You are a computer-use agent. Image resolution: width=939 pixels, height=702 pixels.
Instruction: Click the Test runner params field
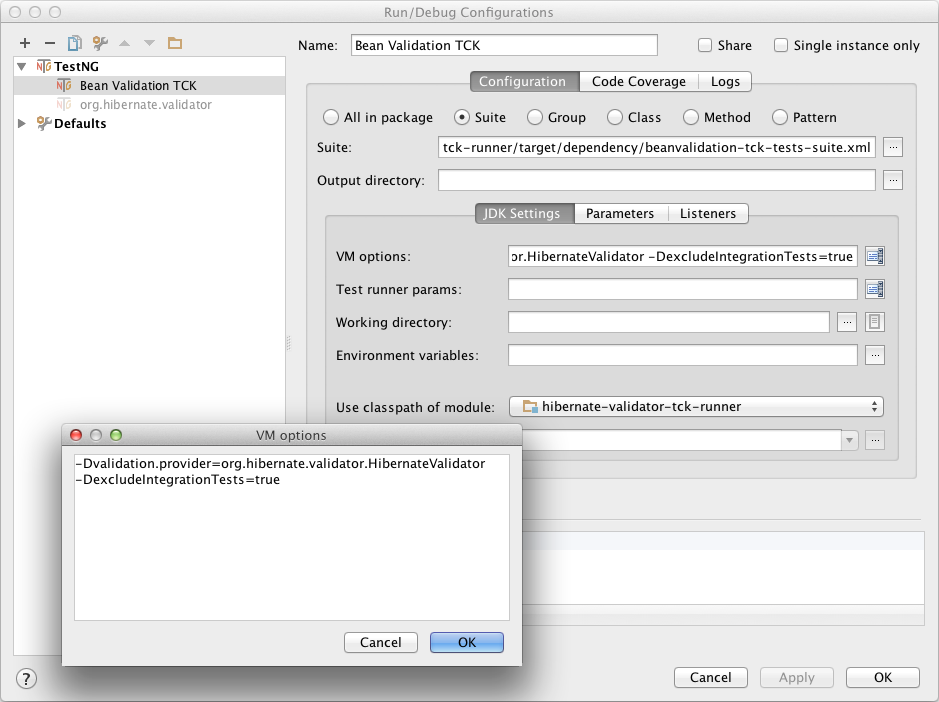point(683,289)
